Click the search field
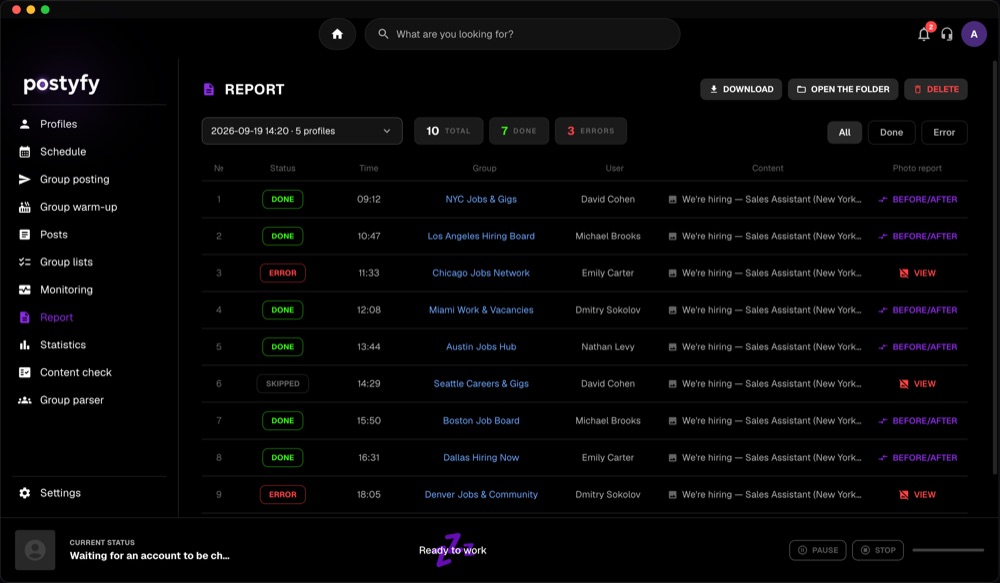 point(522,34)
